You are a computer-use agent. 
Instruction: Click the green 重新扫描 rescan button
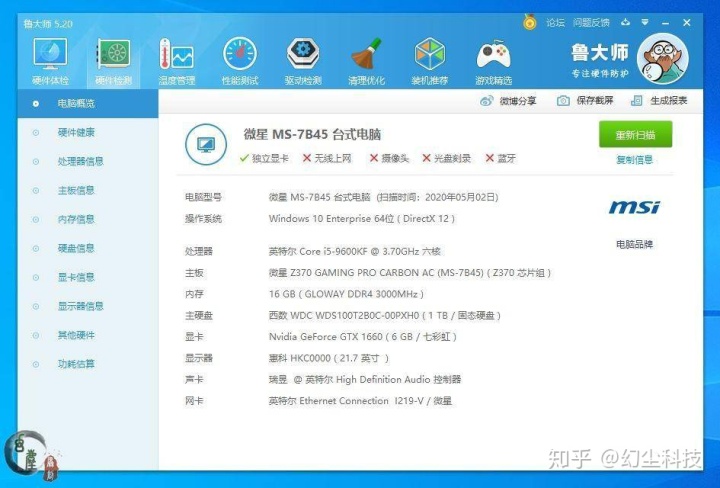[x=636, y=135]
